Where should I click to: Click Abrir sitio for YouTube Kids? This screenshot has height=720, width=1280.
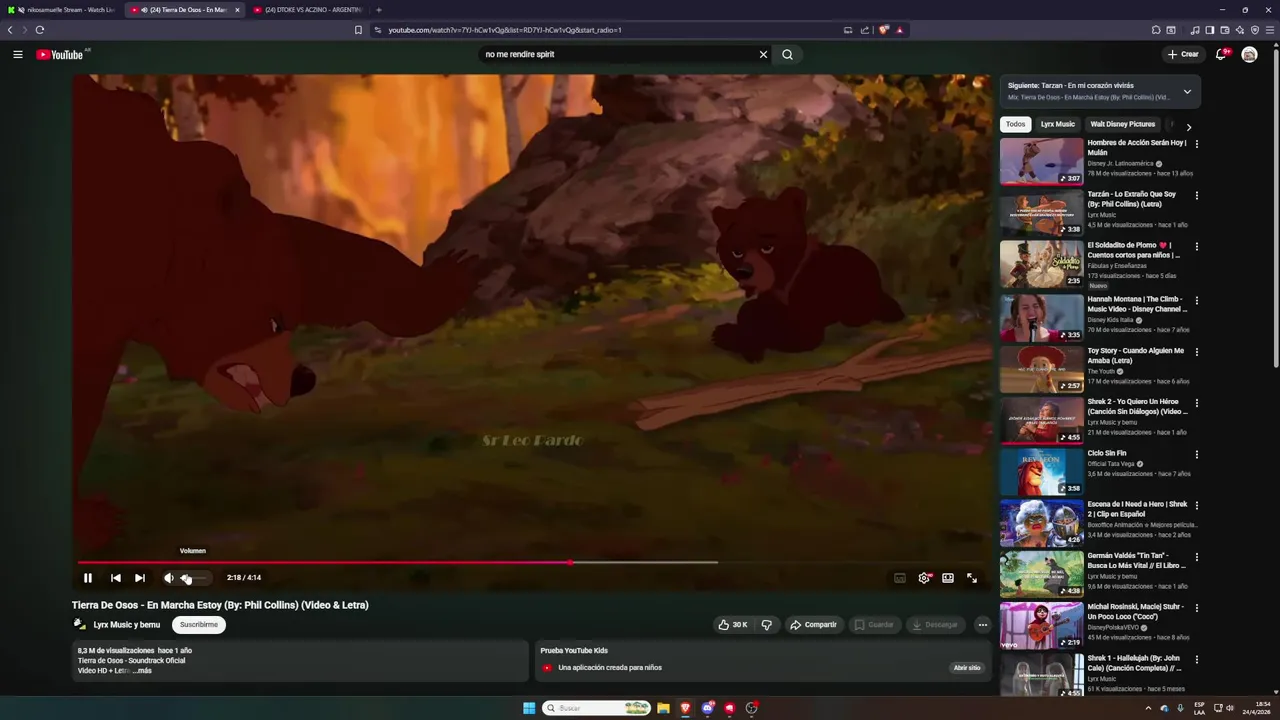pyautogui.click(x=967, y=668)
